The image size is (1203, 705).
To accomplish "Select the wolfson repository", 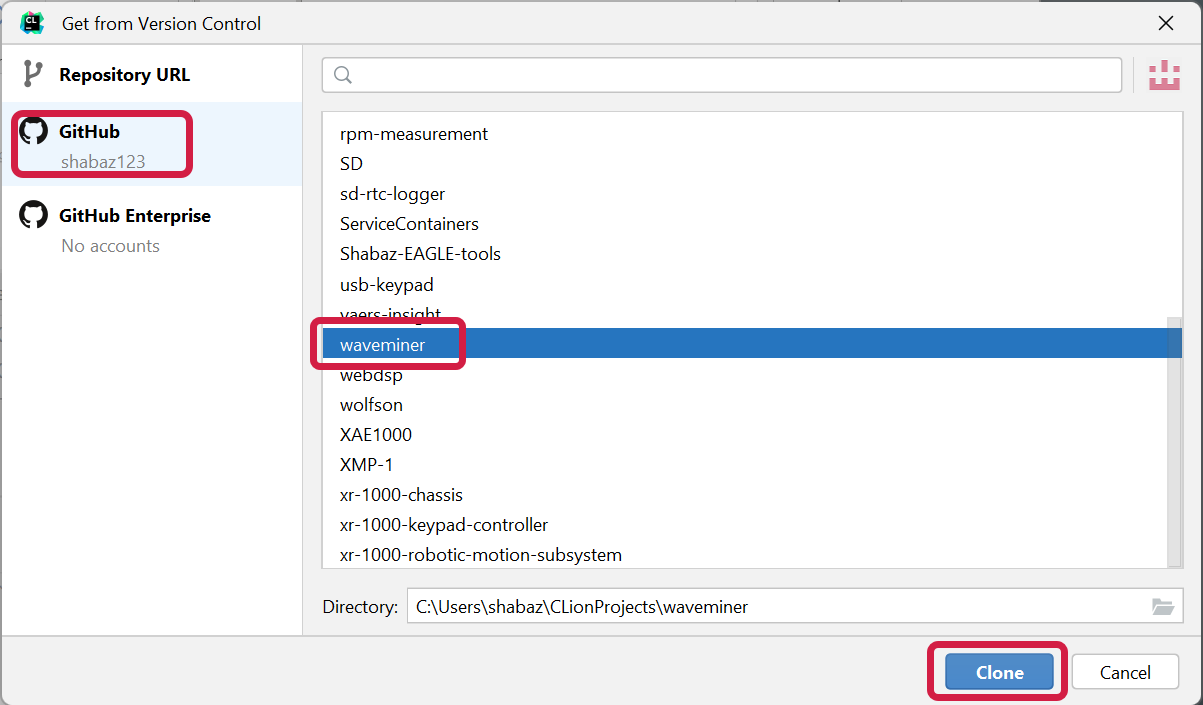I will pyautogui.click(x=744, y=405).
